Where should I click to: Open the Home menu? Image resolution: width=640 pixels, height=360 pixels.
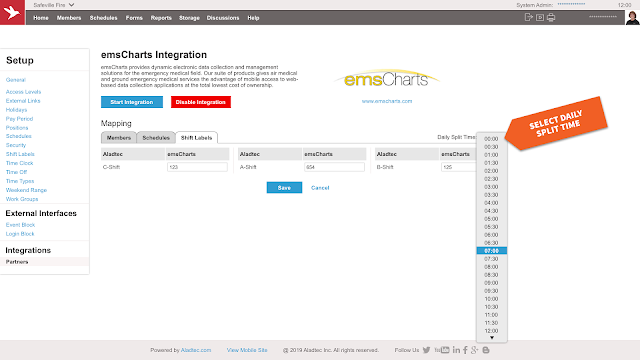41,18
